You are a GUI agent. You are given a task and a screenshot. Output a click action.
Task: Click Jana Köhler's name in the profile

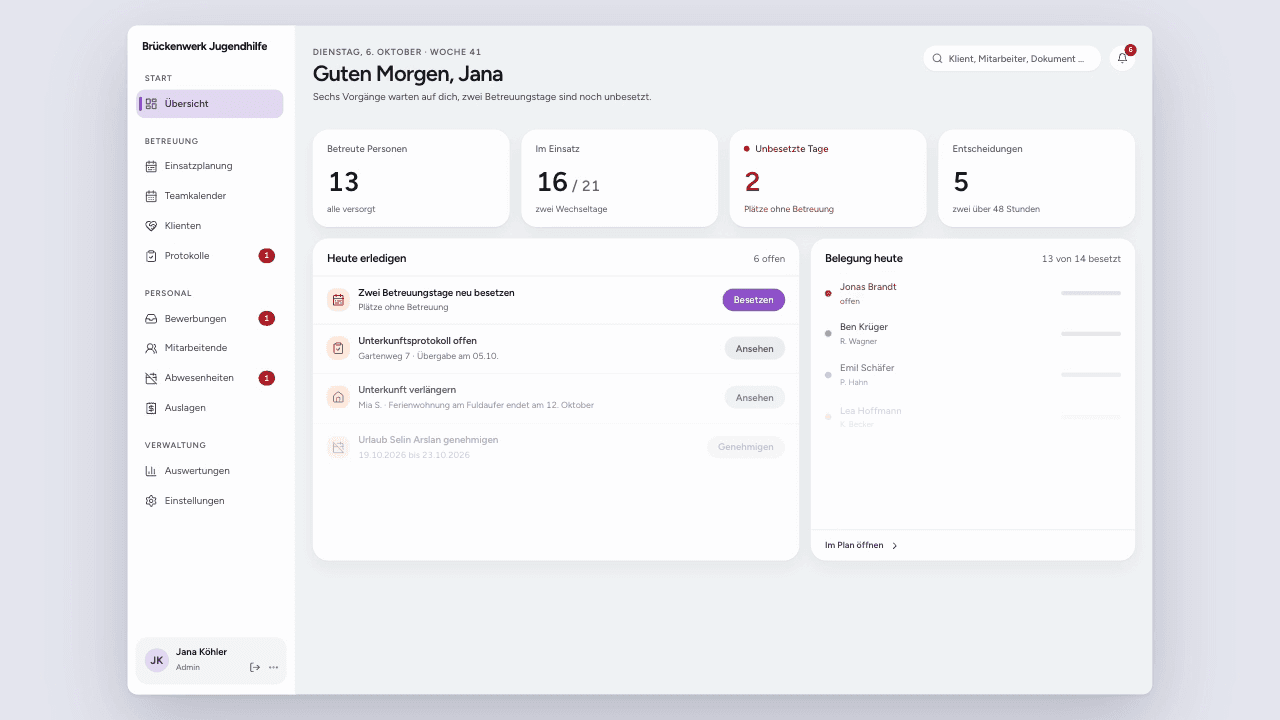click(201, 652)
